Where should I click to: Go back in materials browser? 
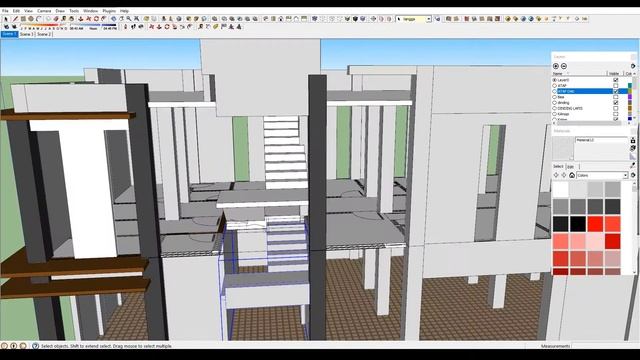pos(556,175)
